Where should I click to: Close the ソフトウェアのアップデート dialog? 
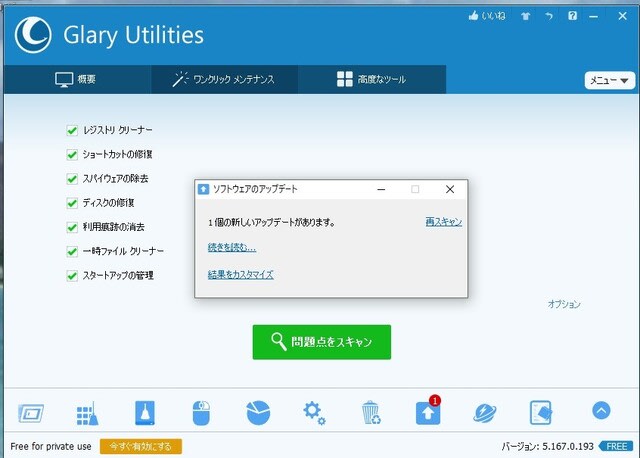point(450,189)
